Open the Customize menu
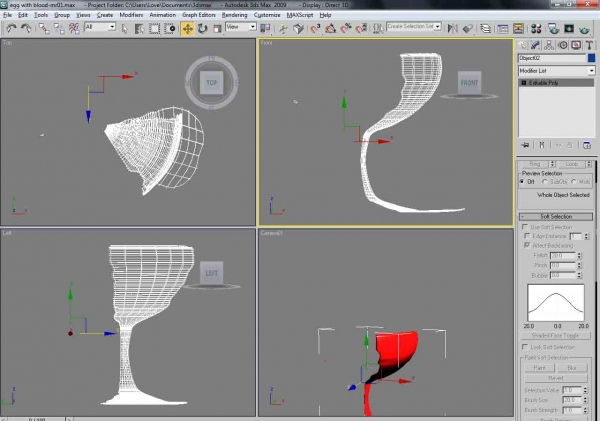The width and height of the screenshot is (600, 421). pos(267,15)
